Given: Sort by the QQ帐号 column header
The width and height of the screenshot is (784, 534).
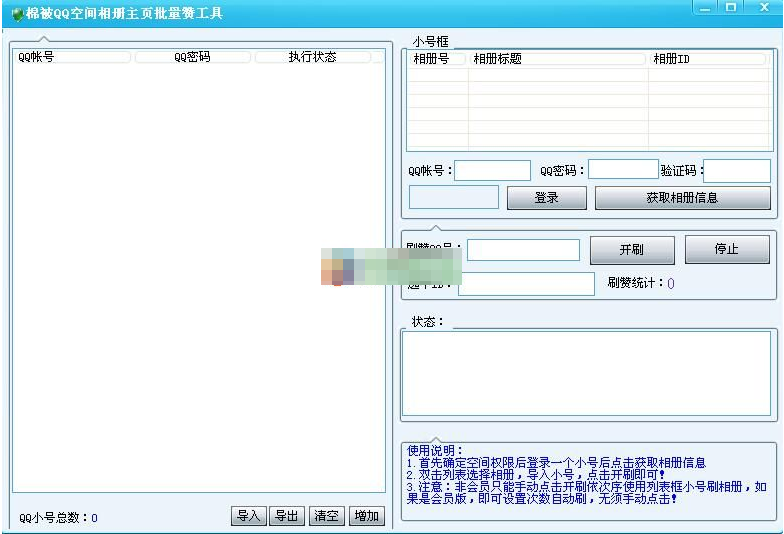Looking at the screenshot, I should pyautogui.click(x=73, y=57).
